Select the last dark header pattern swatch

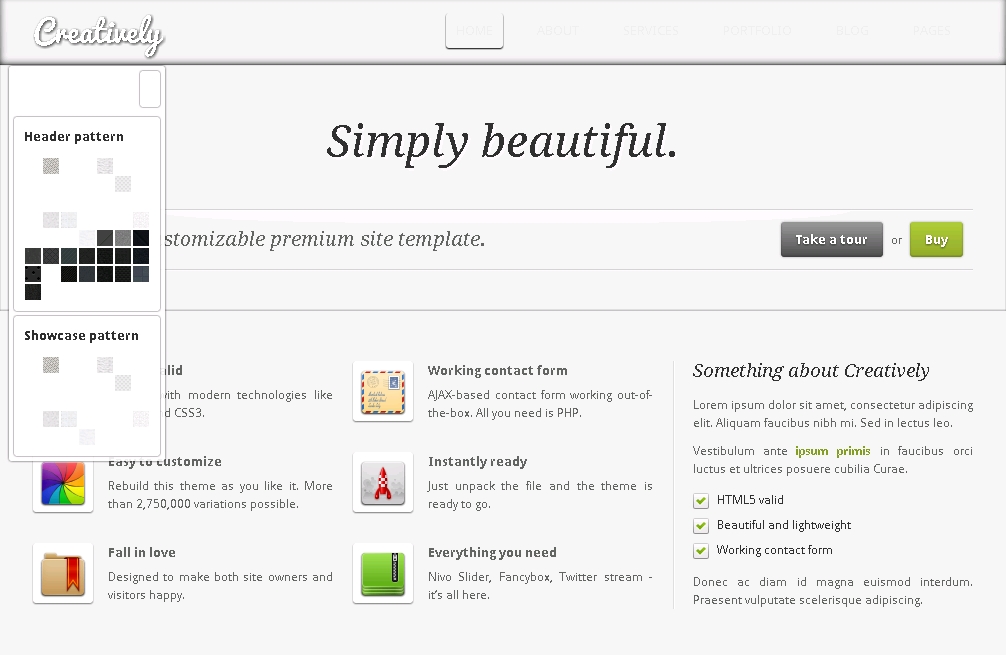coord(33,292)
